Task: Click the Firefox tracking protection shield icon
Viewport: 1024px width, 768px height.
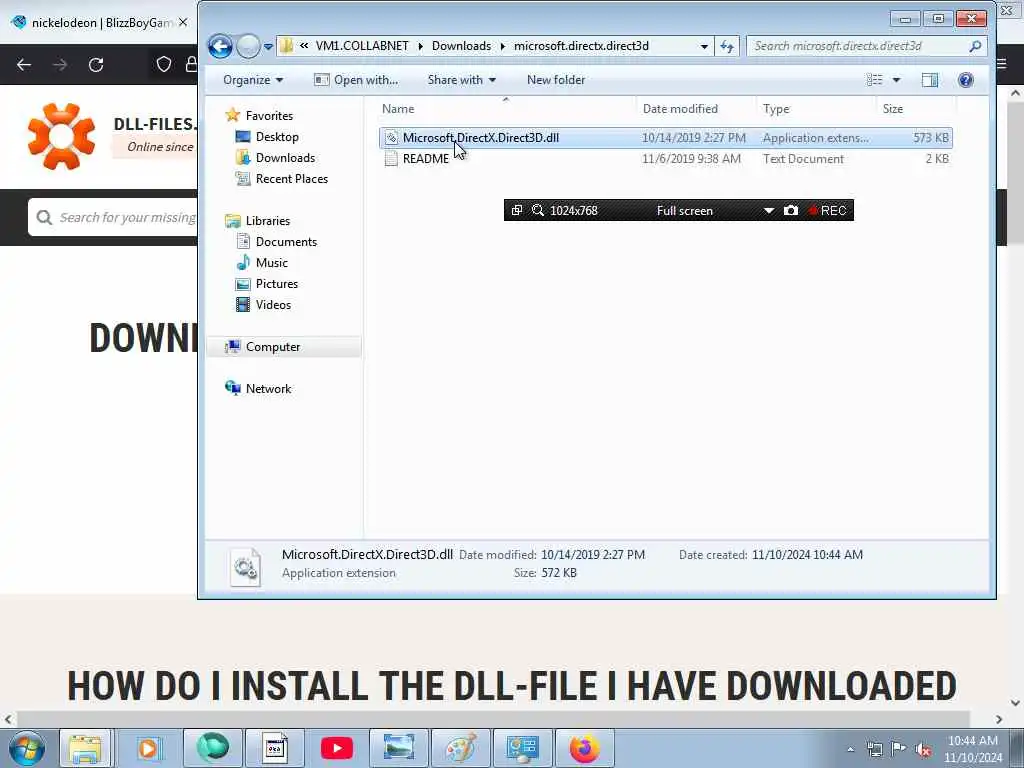Action: coord(164,64)
